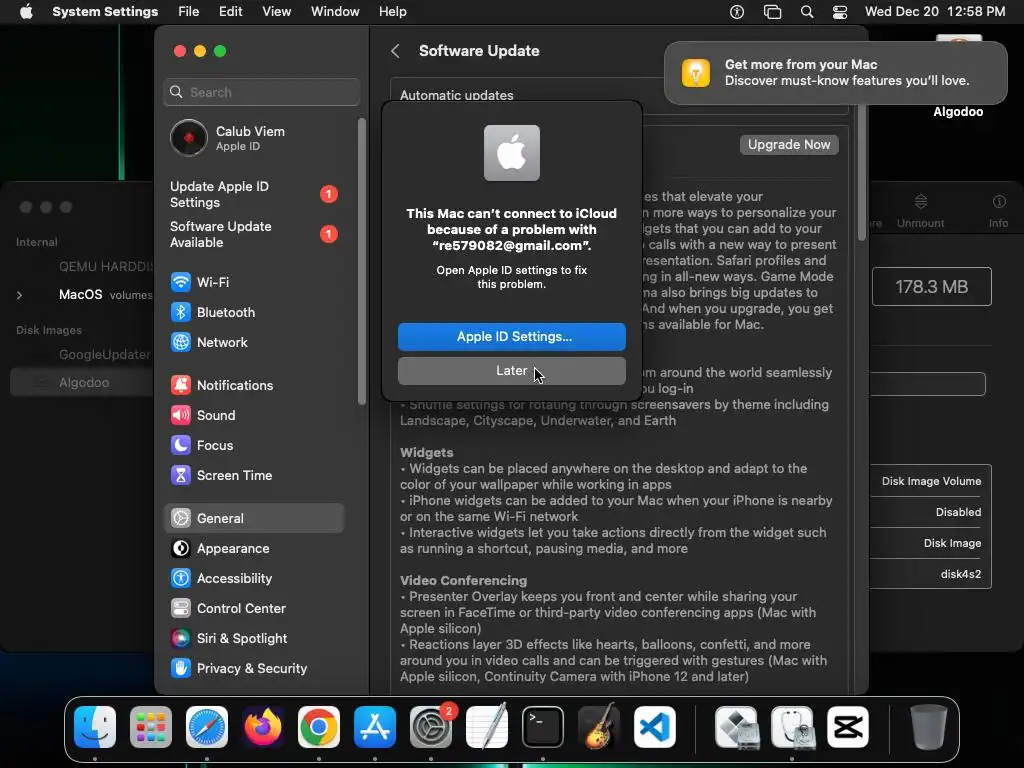Image resolution: width=1024 pixels, height=768 pixels.
Task: Open Update Apple ID Settings item
Action: [x=254, y=195]
